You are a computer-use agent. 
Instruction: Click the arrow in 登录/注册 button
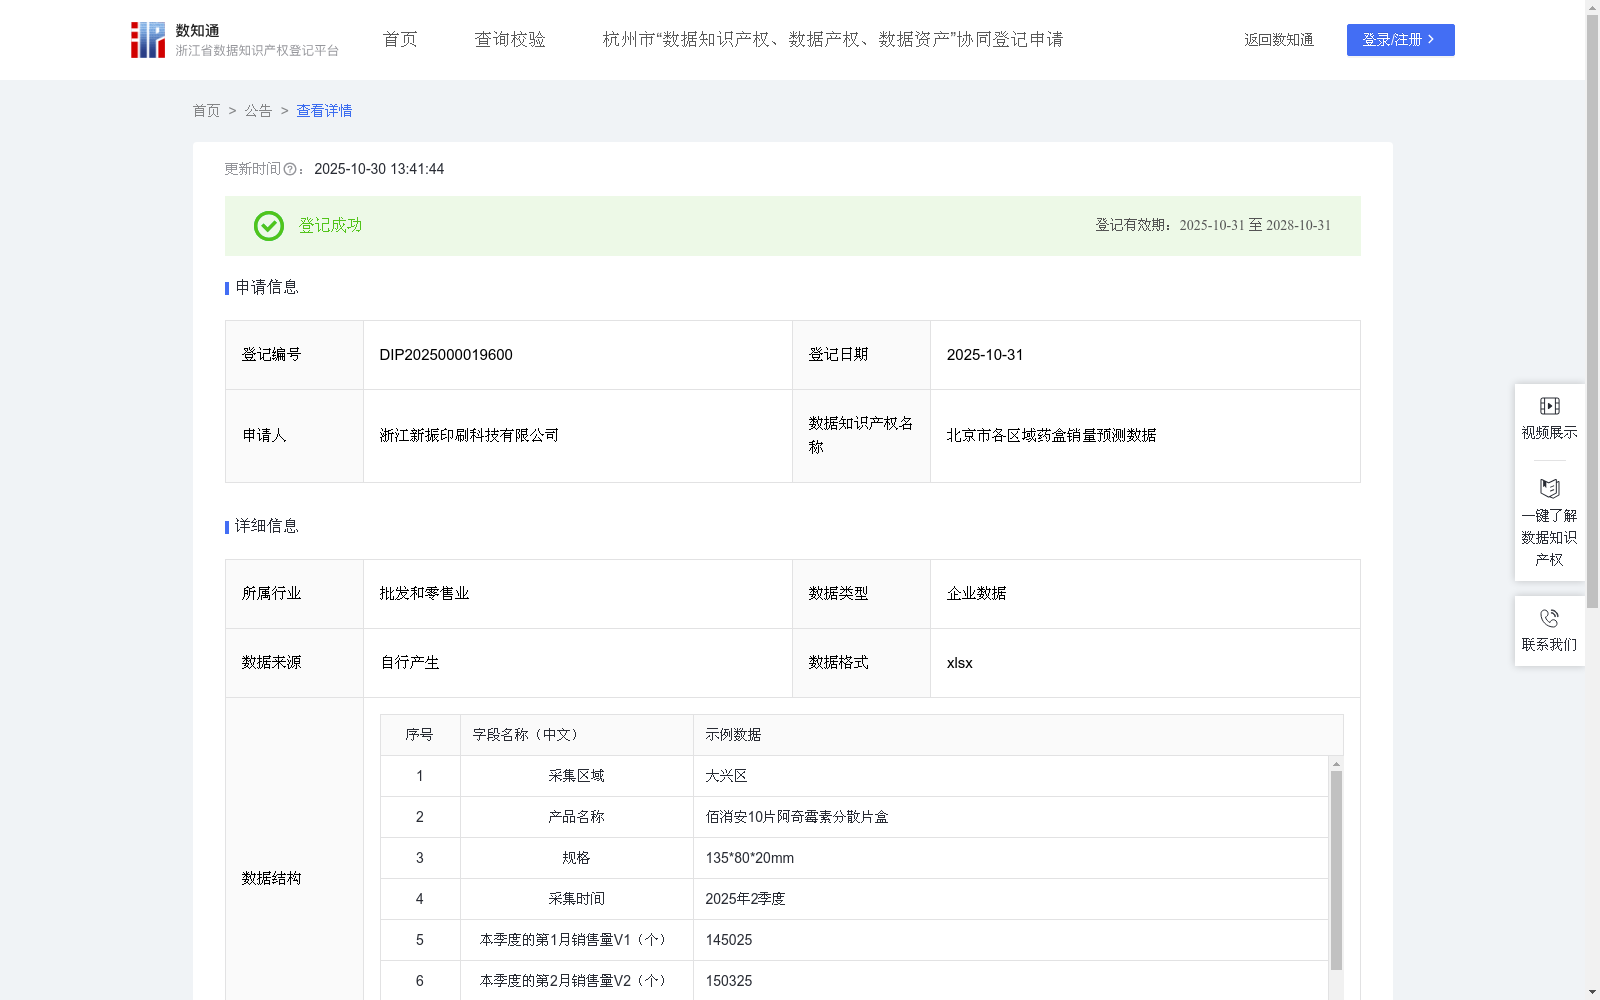1432,40
